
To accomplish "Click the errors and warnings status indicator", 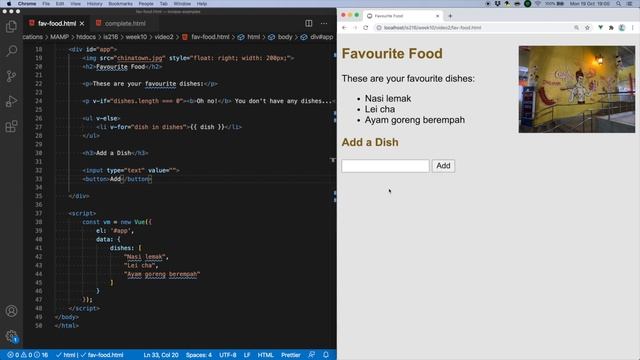I will coord(28,355).
